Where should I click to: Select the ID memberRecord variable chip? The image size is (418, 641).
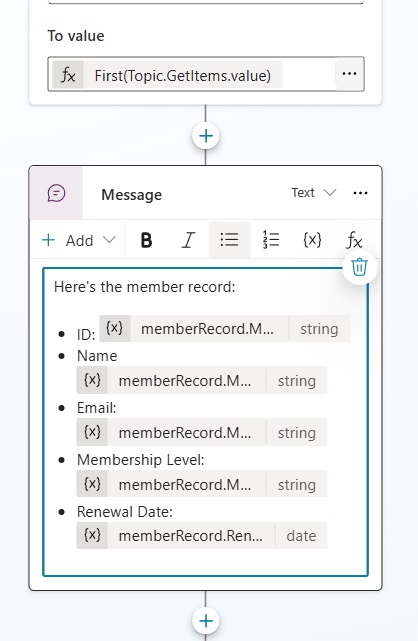click(225, 329)
